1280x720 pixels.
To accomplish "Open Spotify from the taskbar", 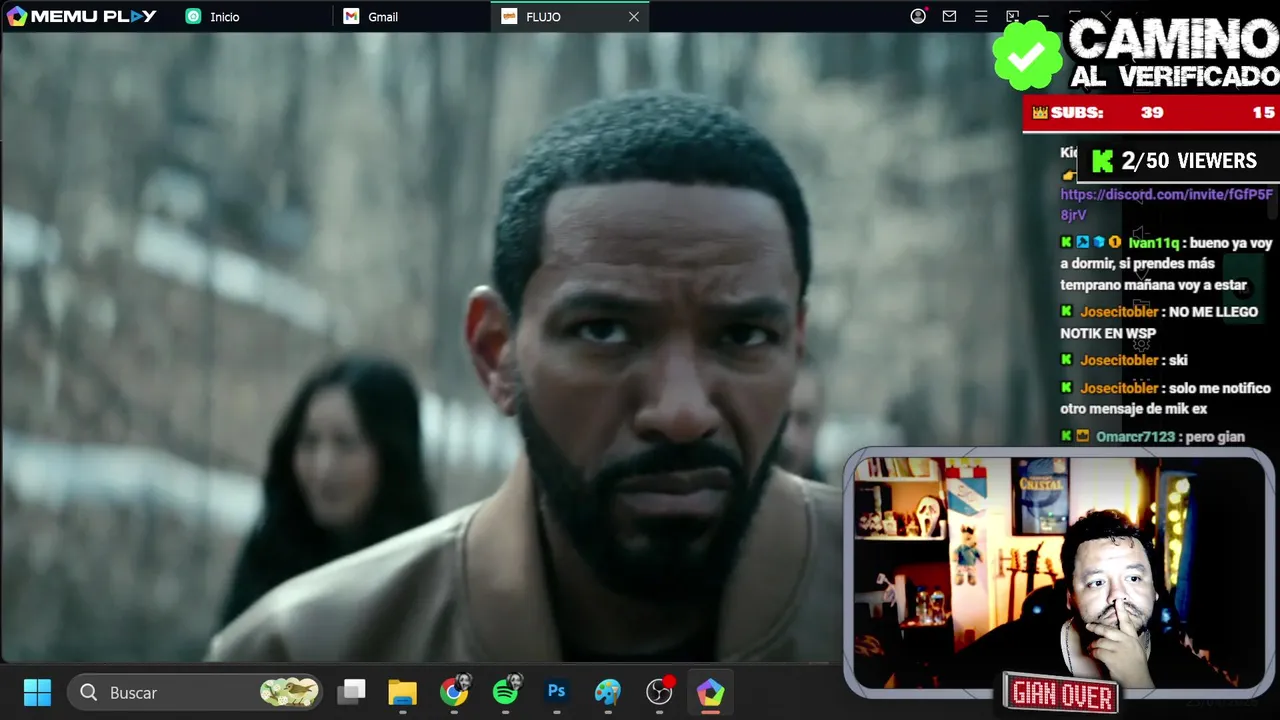I will click(506, 692).
